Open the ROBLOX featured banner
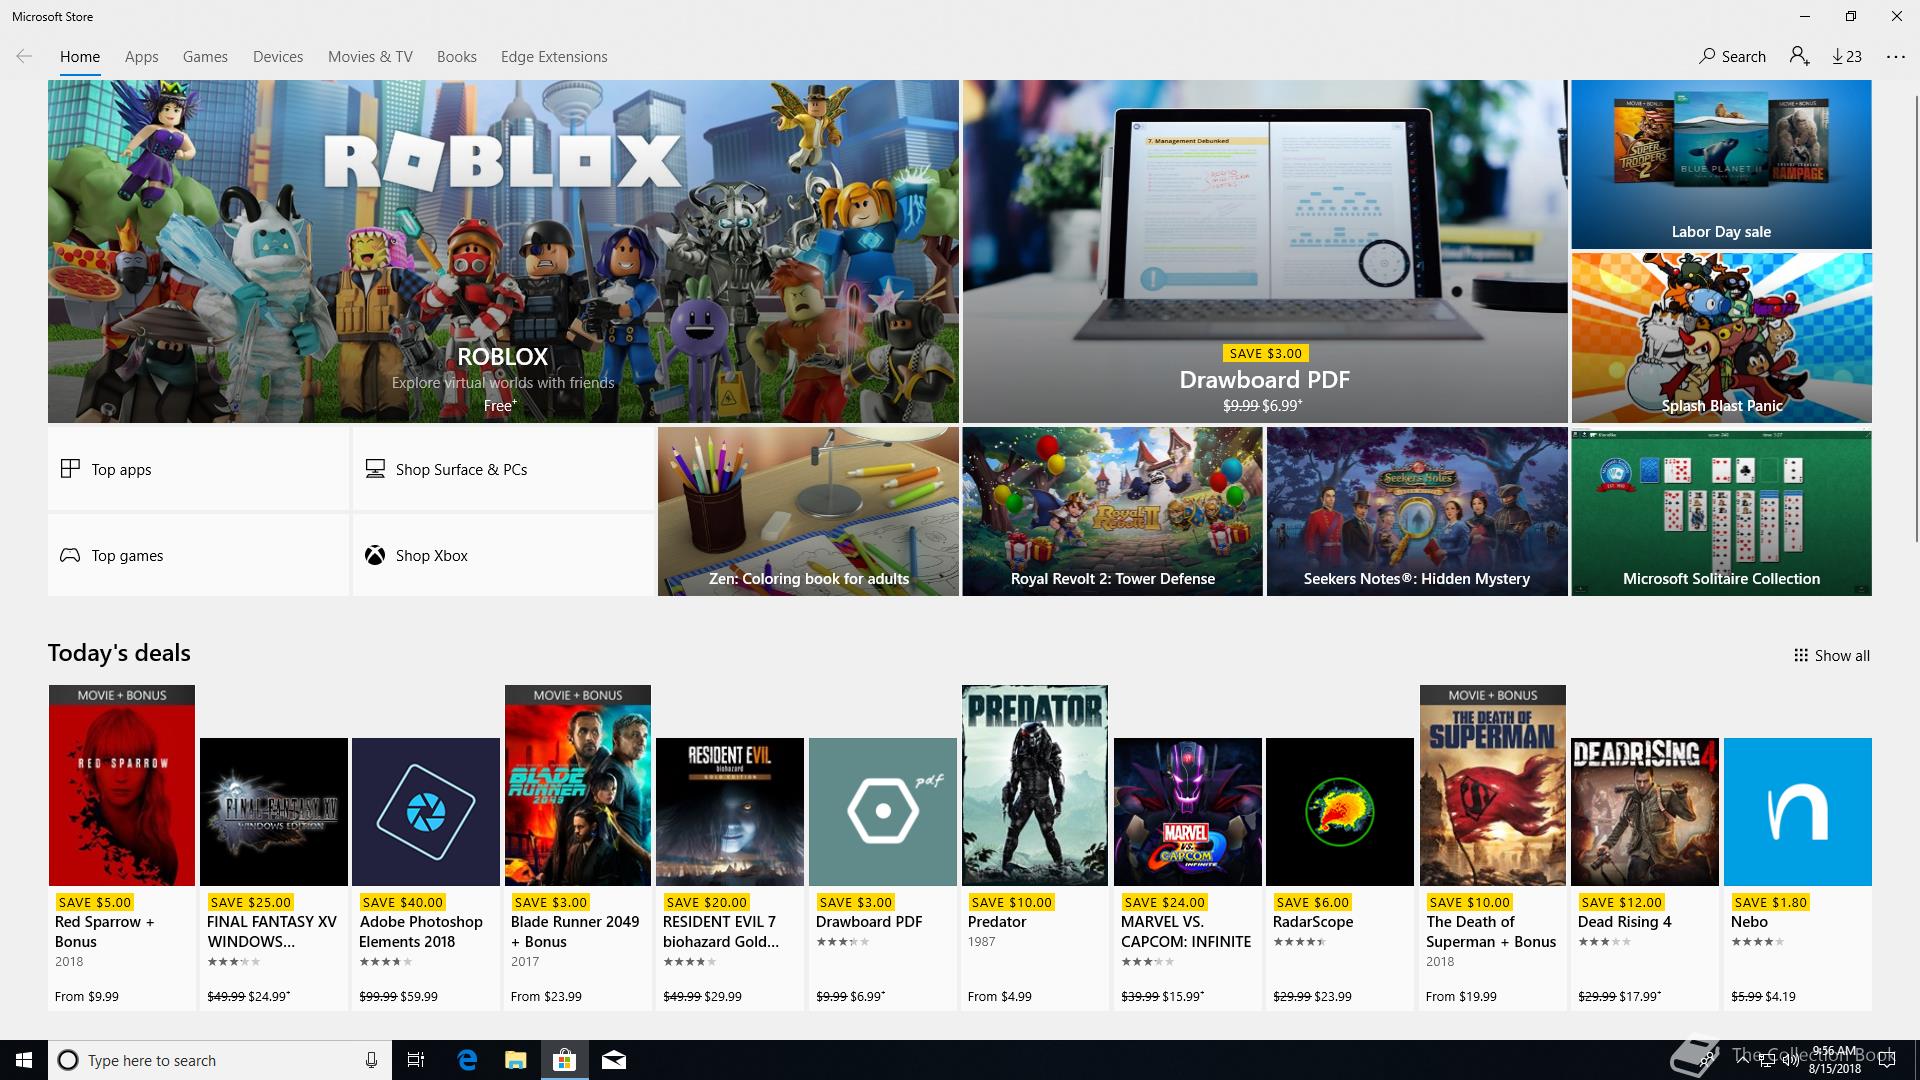 tap(503, 251)
